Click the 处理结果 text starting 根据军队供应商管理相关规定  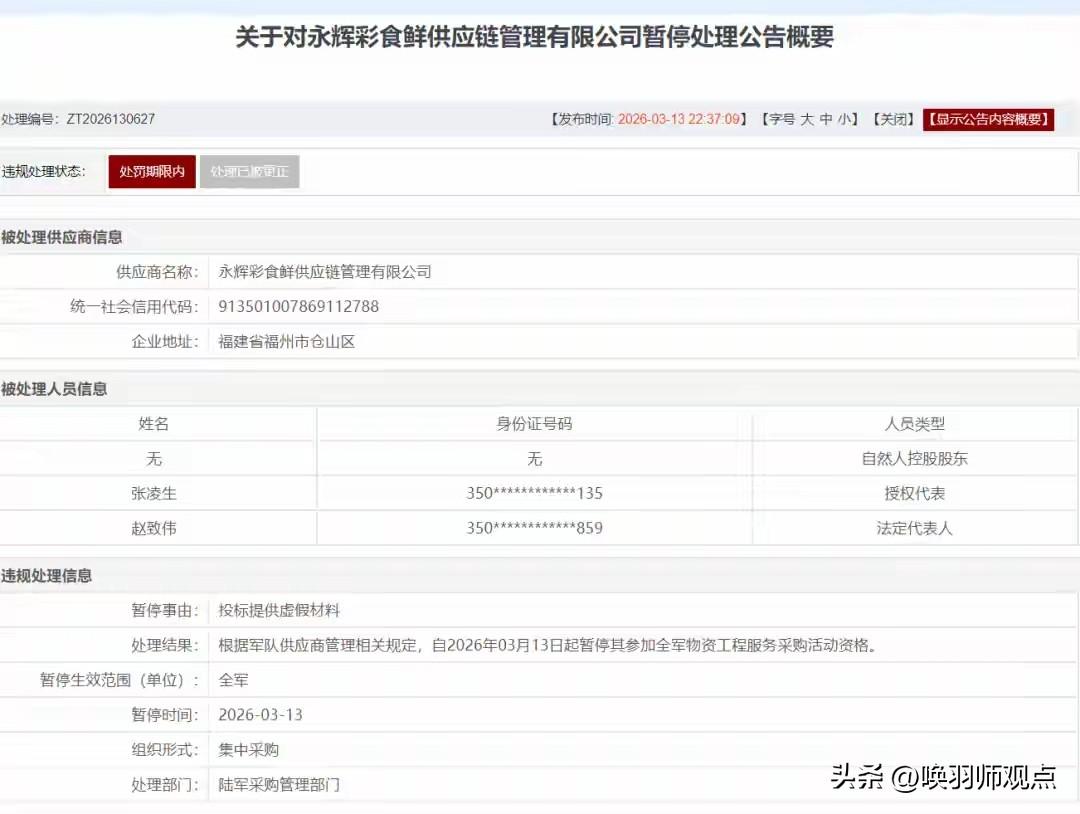(548, 645)
